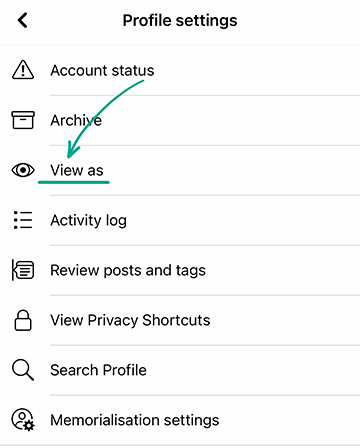Open Memorialisation settings
The width and height of the screenshot is (360, 448).
coord(180,420)
